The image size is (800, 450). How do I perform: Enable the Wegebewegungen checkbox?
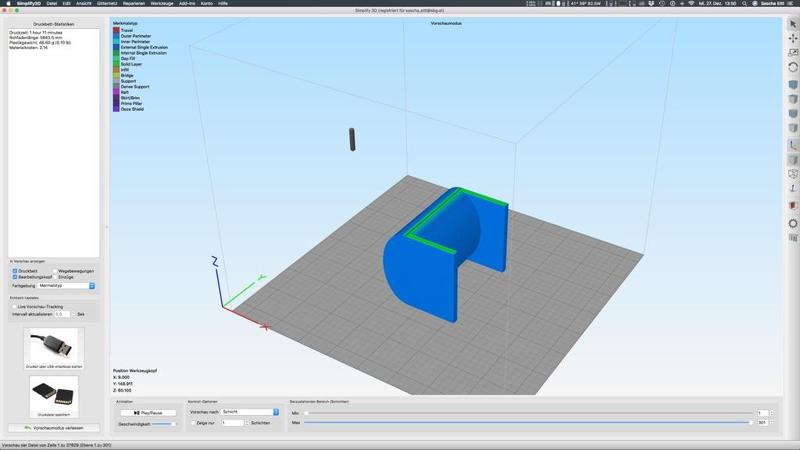[55, 271]
